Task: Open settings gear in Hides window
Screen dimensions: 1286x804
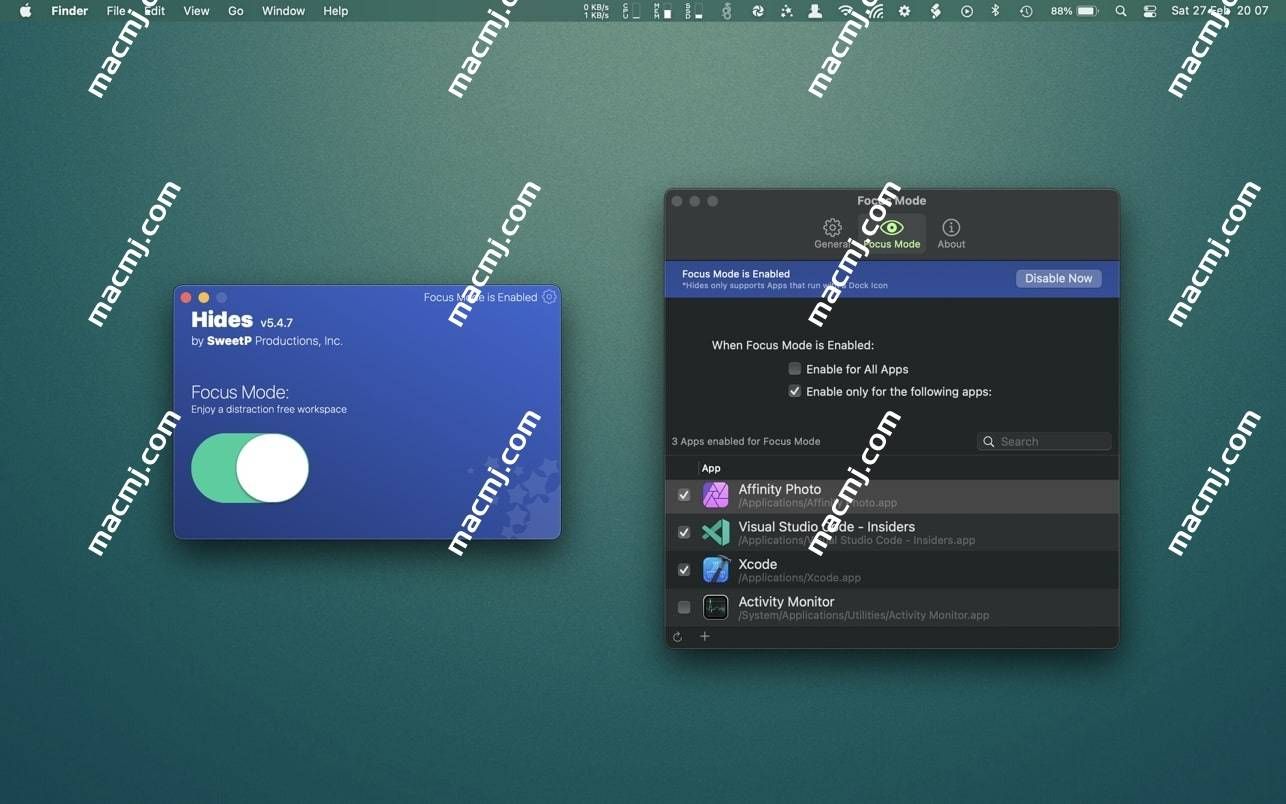Action: pos(549,297)
